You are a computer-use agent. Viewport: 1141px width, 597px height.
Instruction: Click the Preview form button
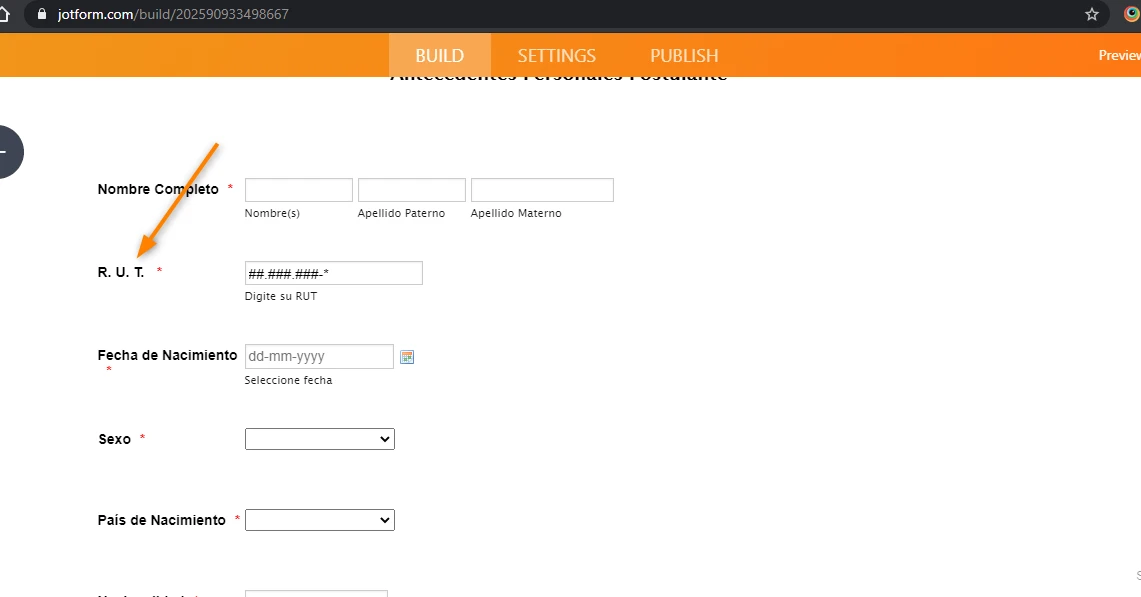pyautogui.click(x=1119, y=55)
